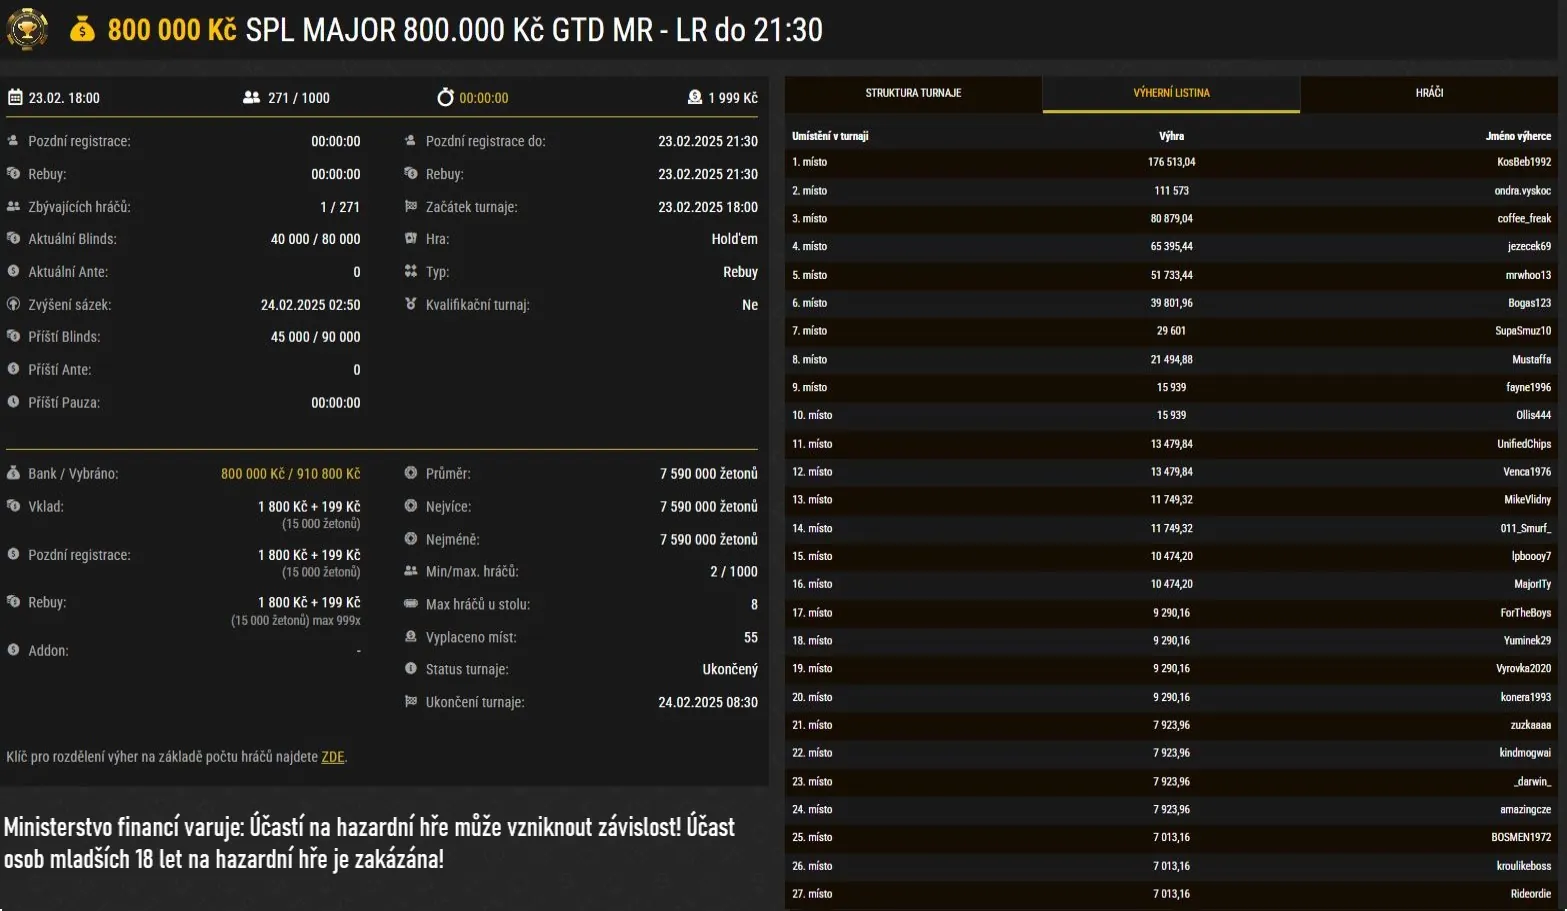Click the calendar icon beside 23.02. 18:00
This screenshot has width=1567, height=911.
coord(15,97)
